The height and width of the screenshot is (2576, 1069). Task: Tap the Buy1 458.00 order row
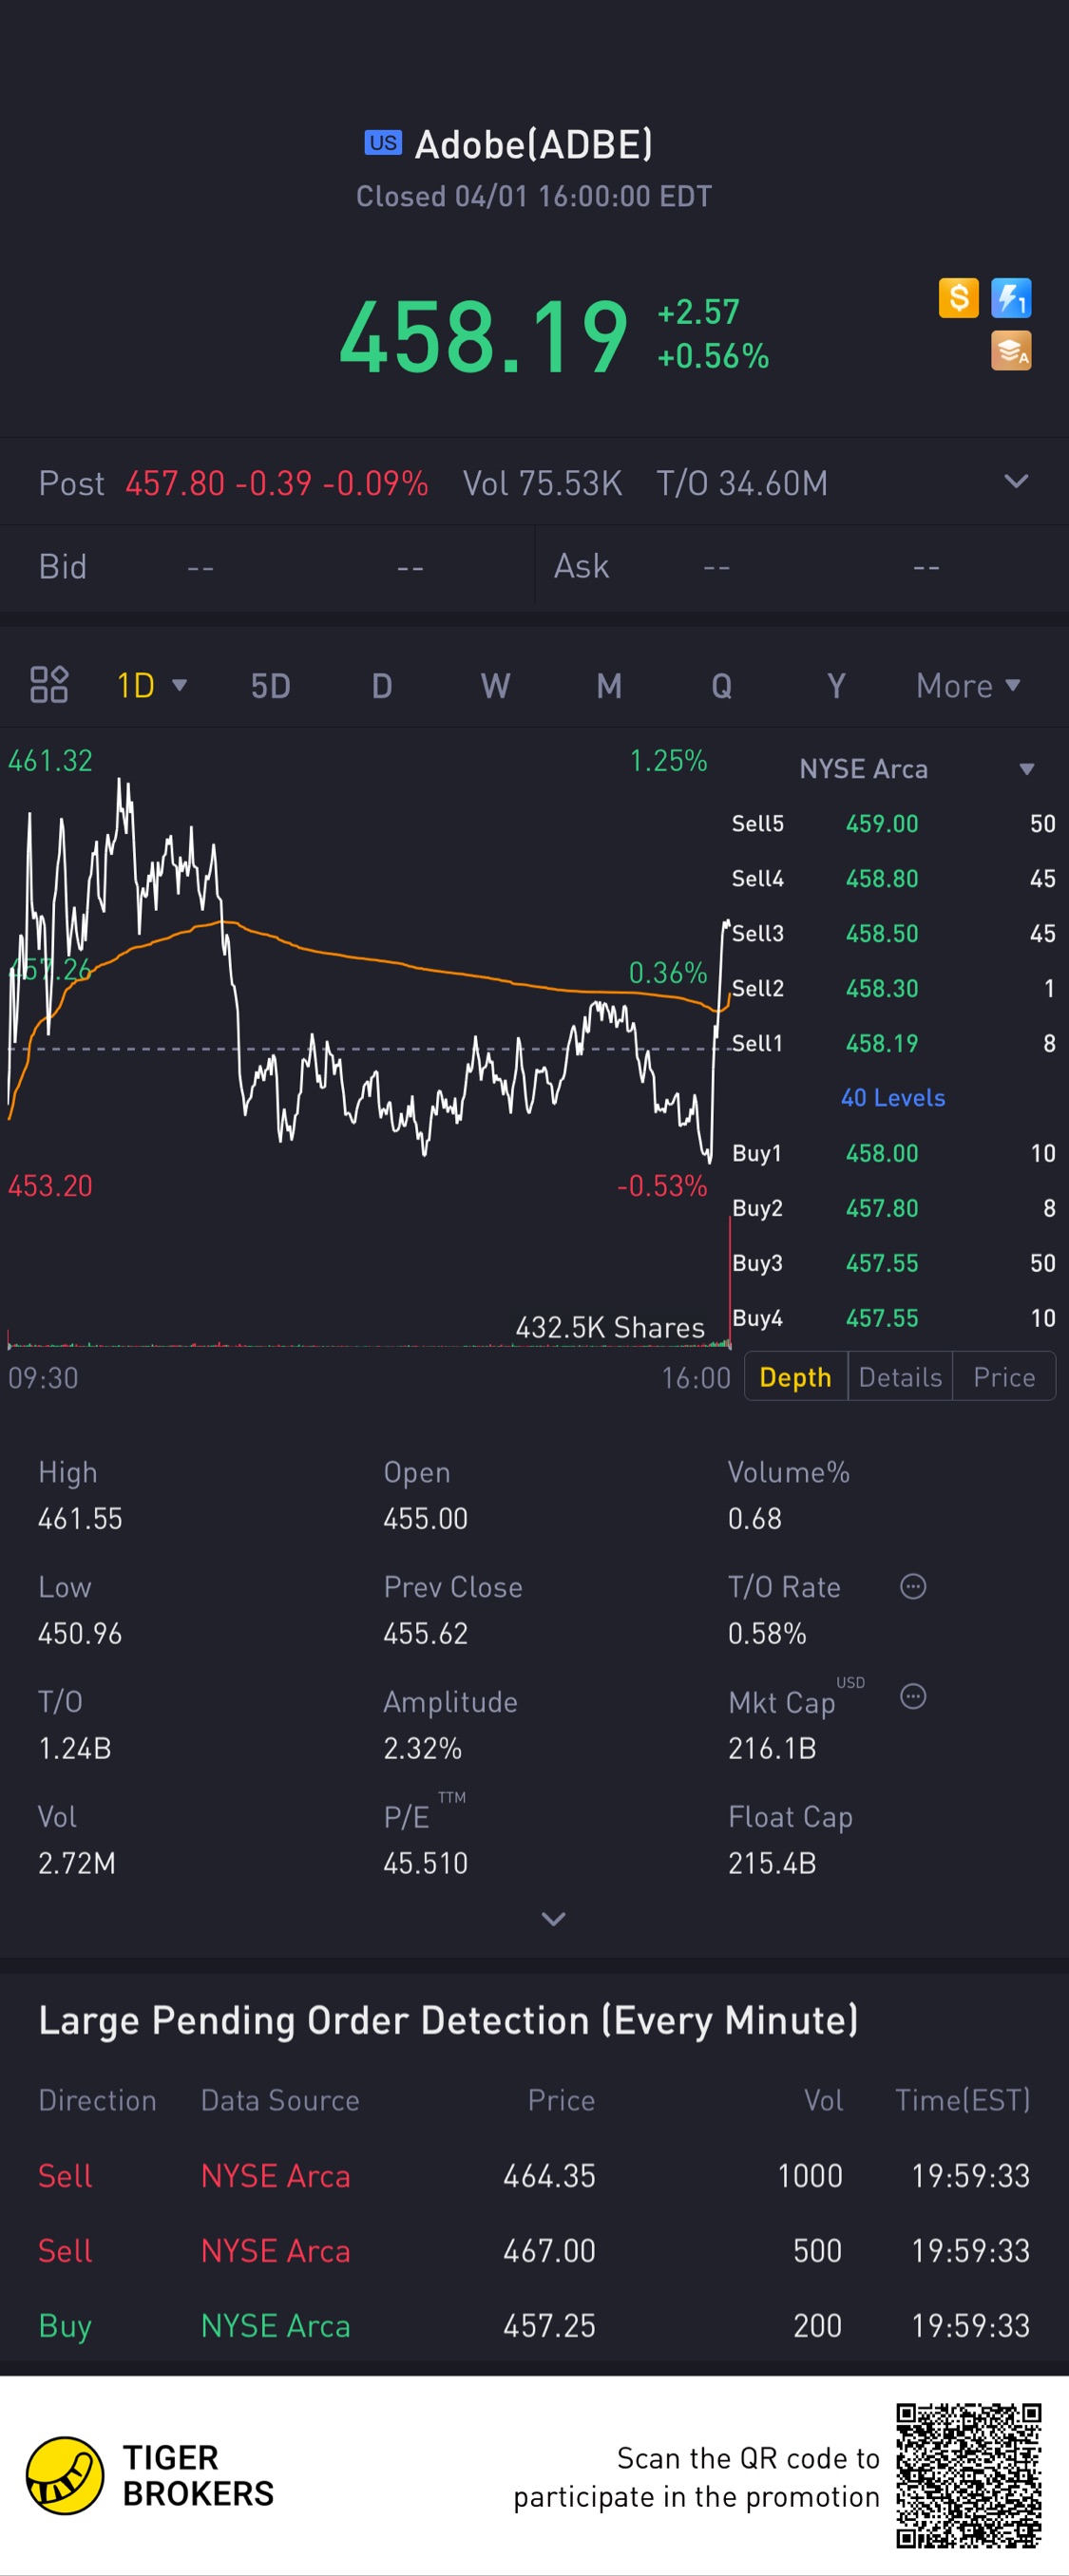pyautogui.click(x=893, y=1154)
